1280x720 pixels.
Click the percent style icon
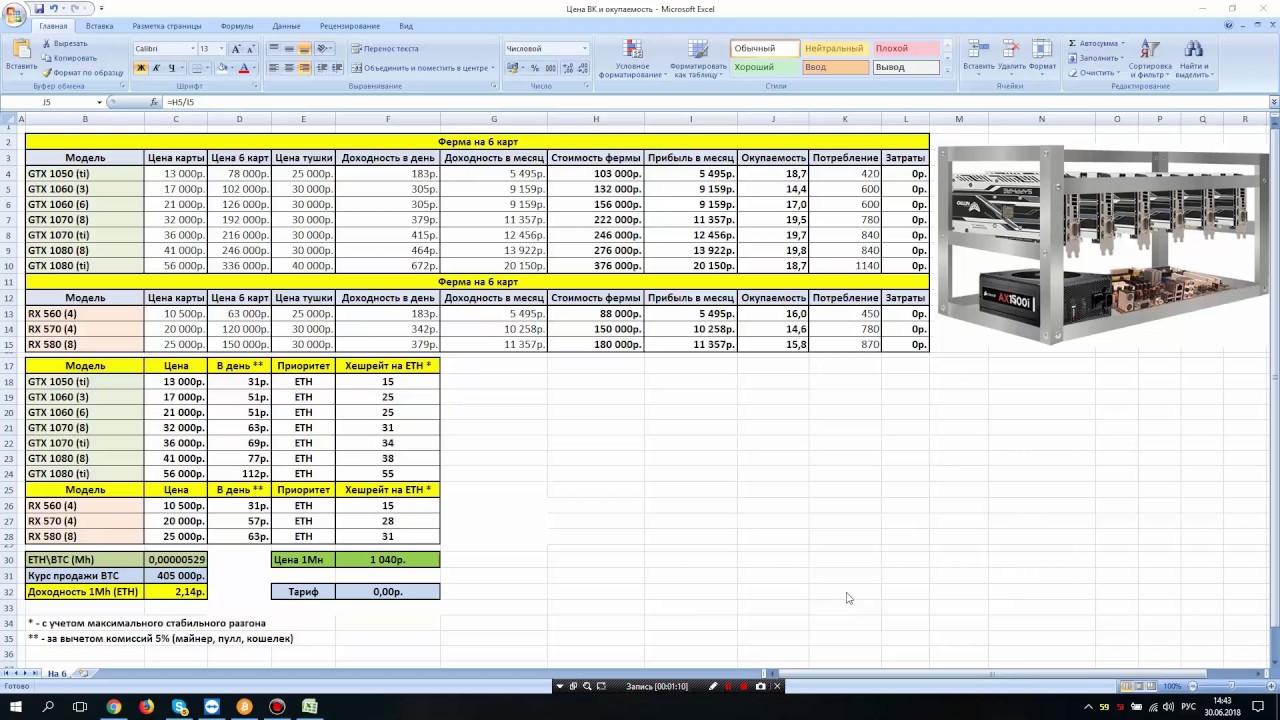point(535,68)
